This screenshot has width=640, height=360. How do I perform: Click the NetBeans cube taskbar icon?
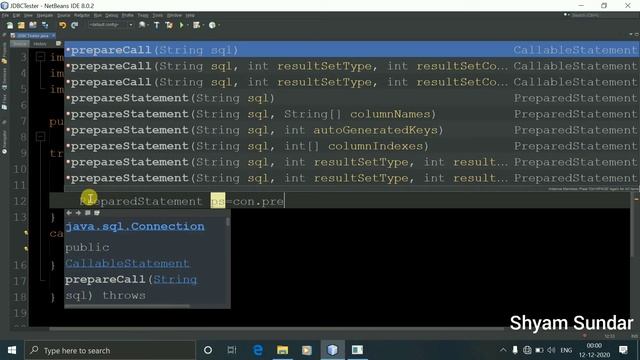click(333, 350)
